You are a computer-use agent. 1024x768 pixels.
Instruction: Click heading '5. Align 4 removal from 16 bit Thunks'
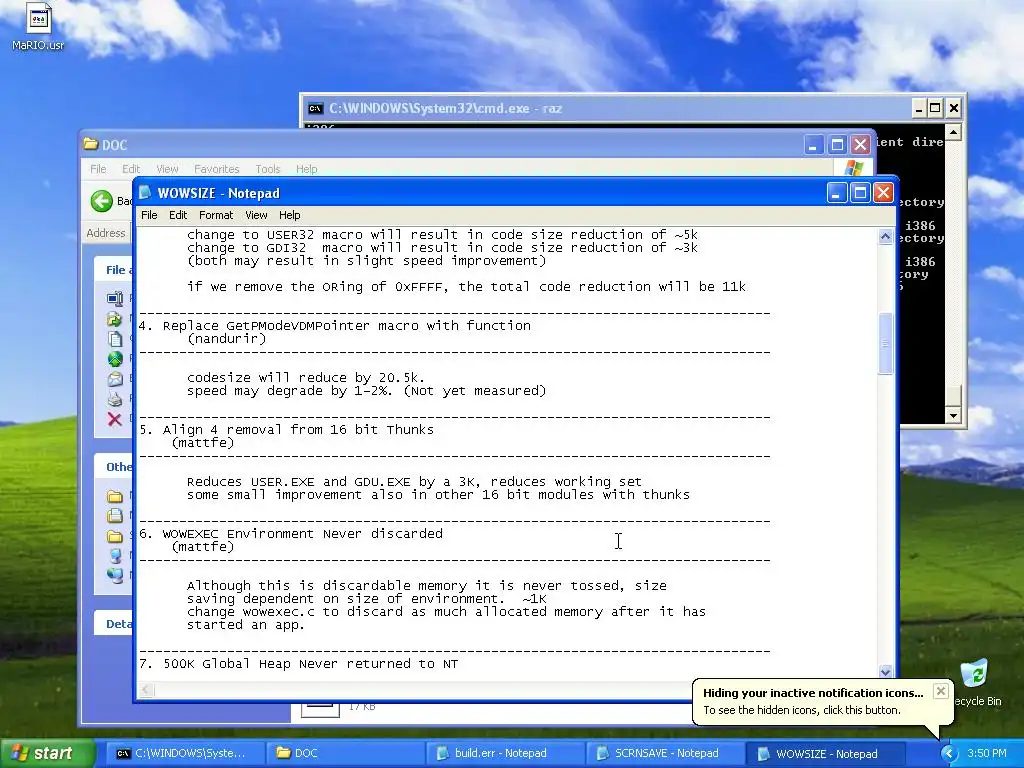point(286,429)
